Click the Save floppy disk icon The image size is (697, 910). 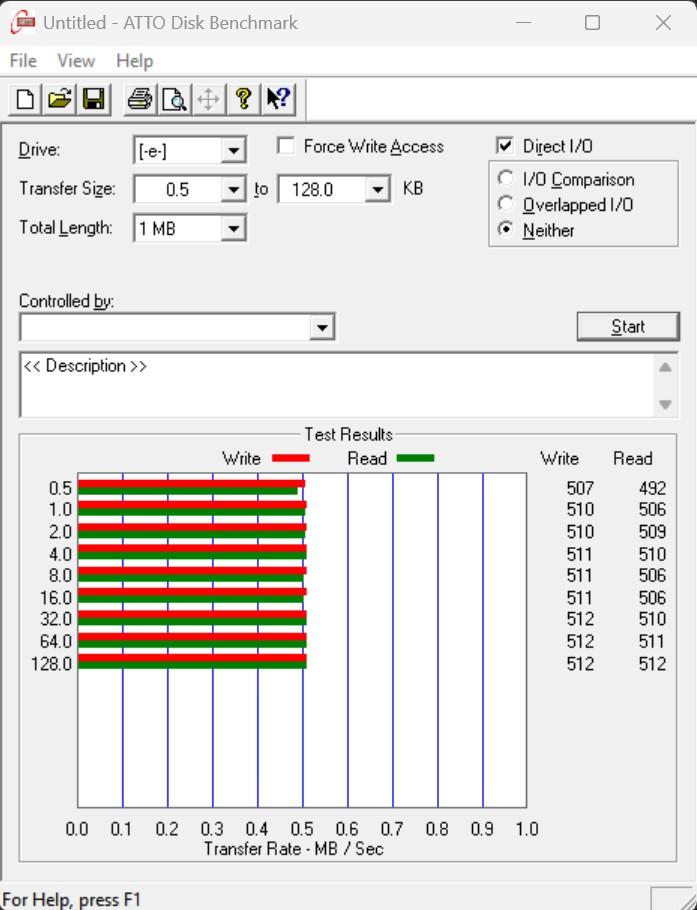tap(93, 99)
